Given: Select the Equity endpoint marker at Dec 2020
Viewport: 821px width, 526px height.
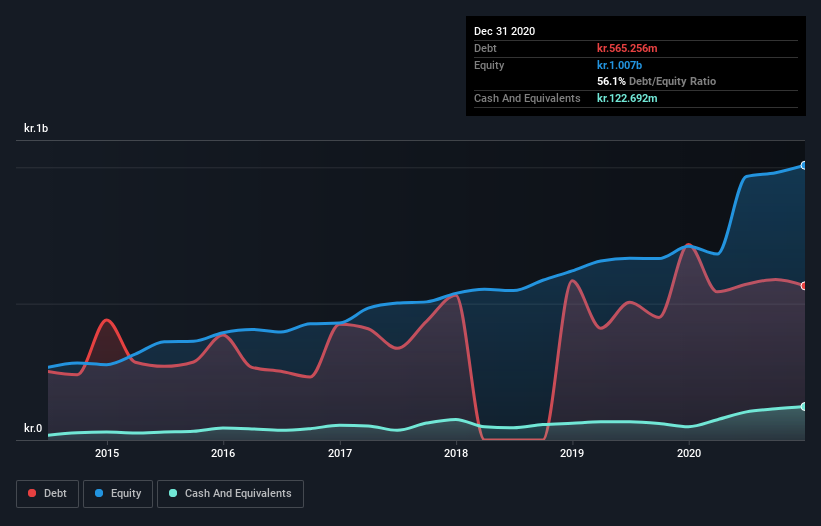Looking at the screenshot, I should coord(804,165).
